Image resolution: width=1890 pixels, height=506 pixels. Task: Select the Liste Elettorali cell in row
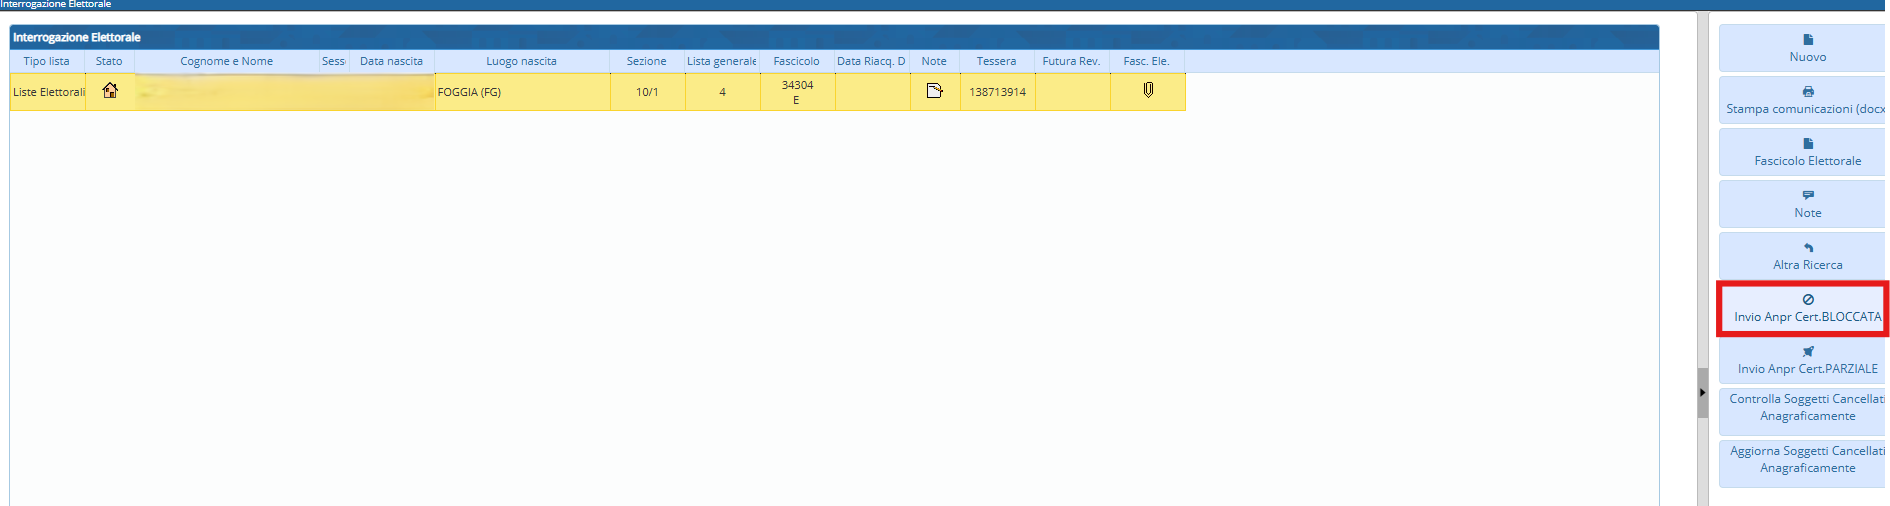click(x=48, y=92)
